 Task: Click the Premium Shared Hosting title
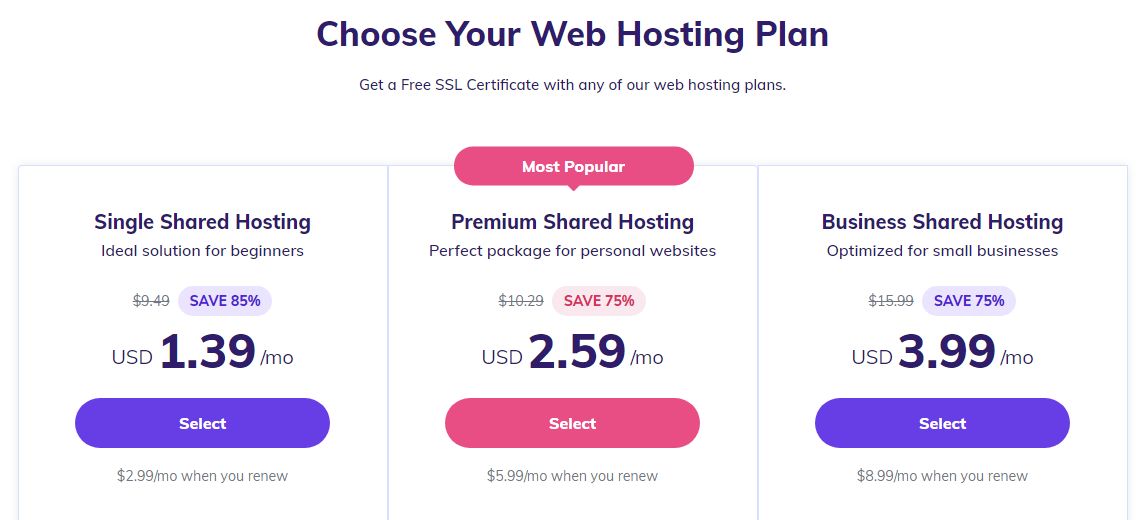(x=572, y=222)
